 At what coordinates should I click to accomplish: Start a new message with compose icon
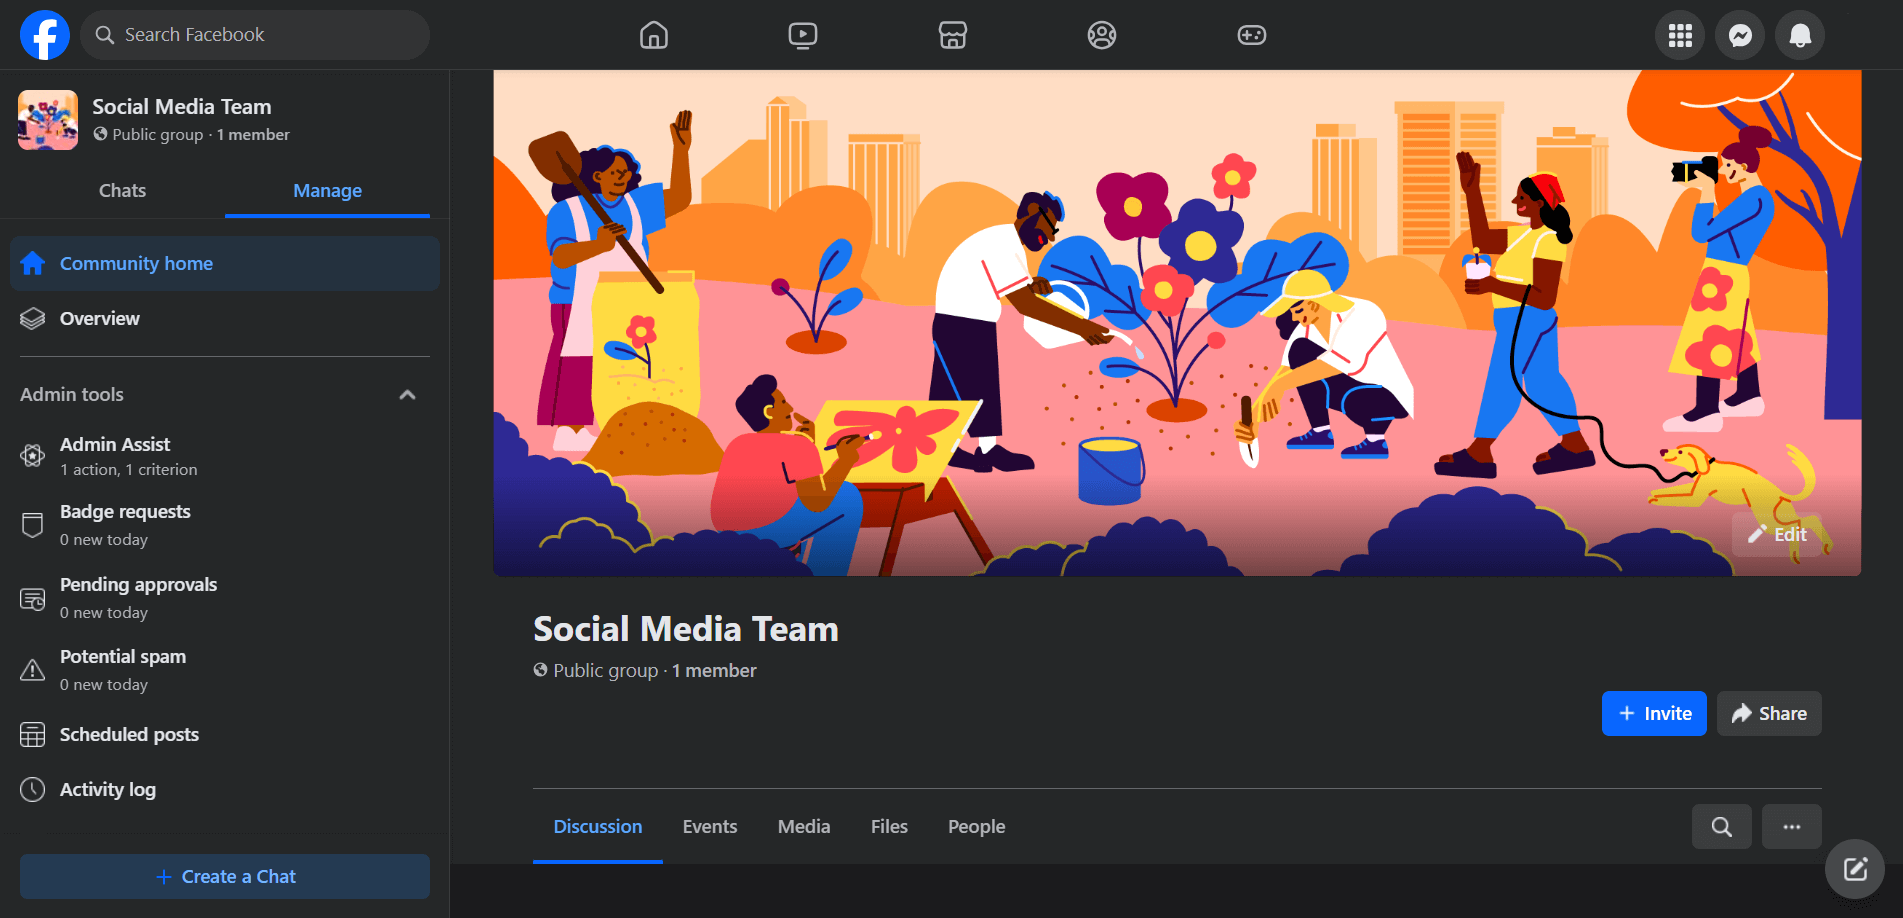[1855, 869]
